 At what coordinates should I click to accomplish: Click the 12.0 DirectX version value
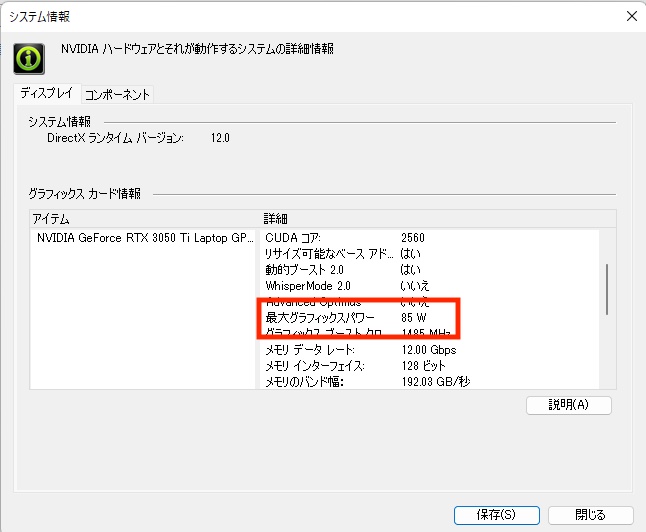click(220, 138)
